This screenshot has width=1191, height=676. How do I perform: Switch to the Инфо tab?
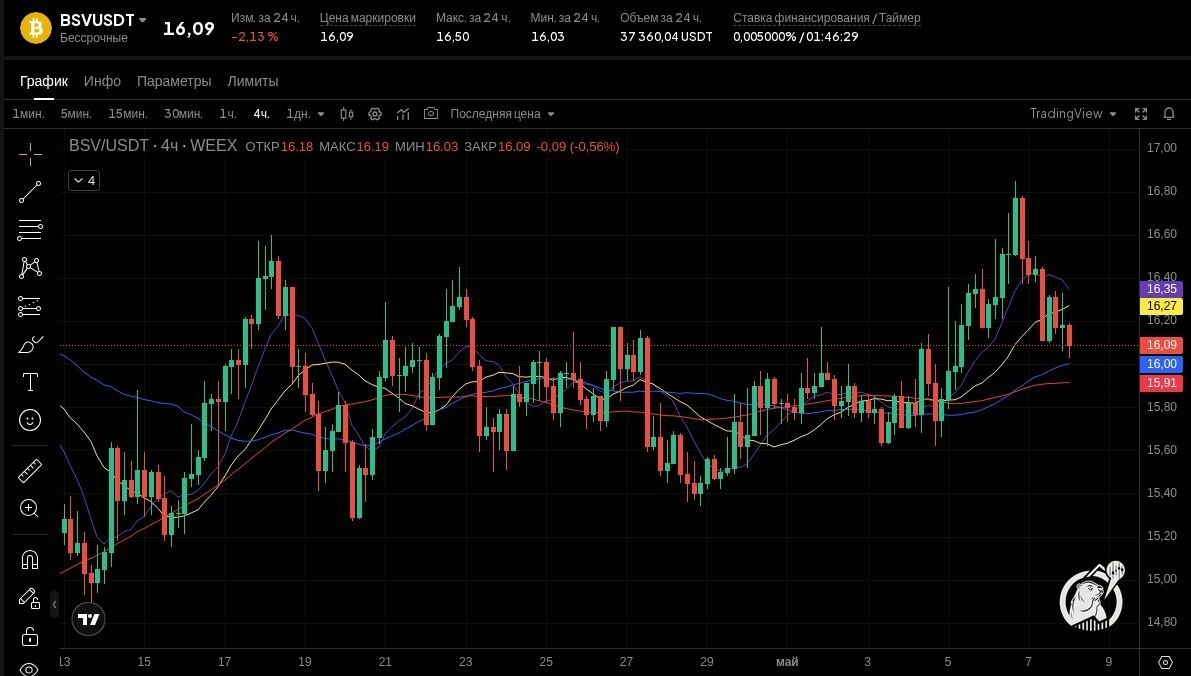(x=102, y=81)
